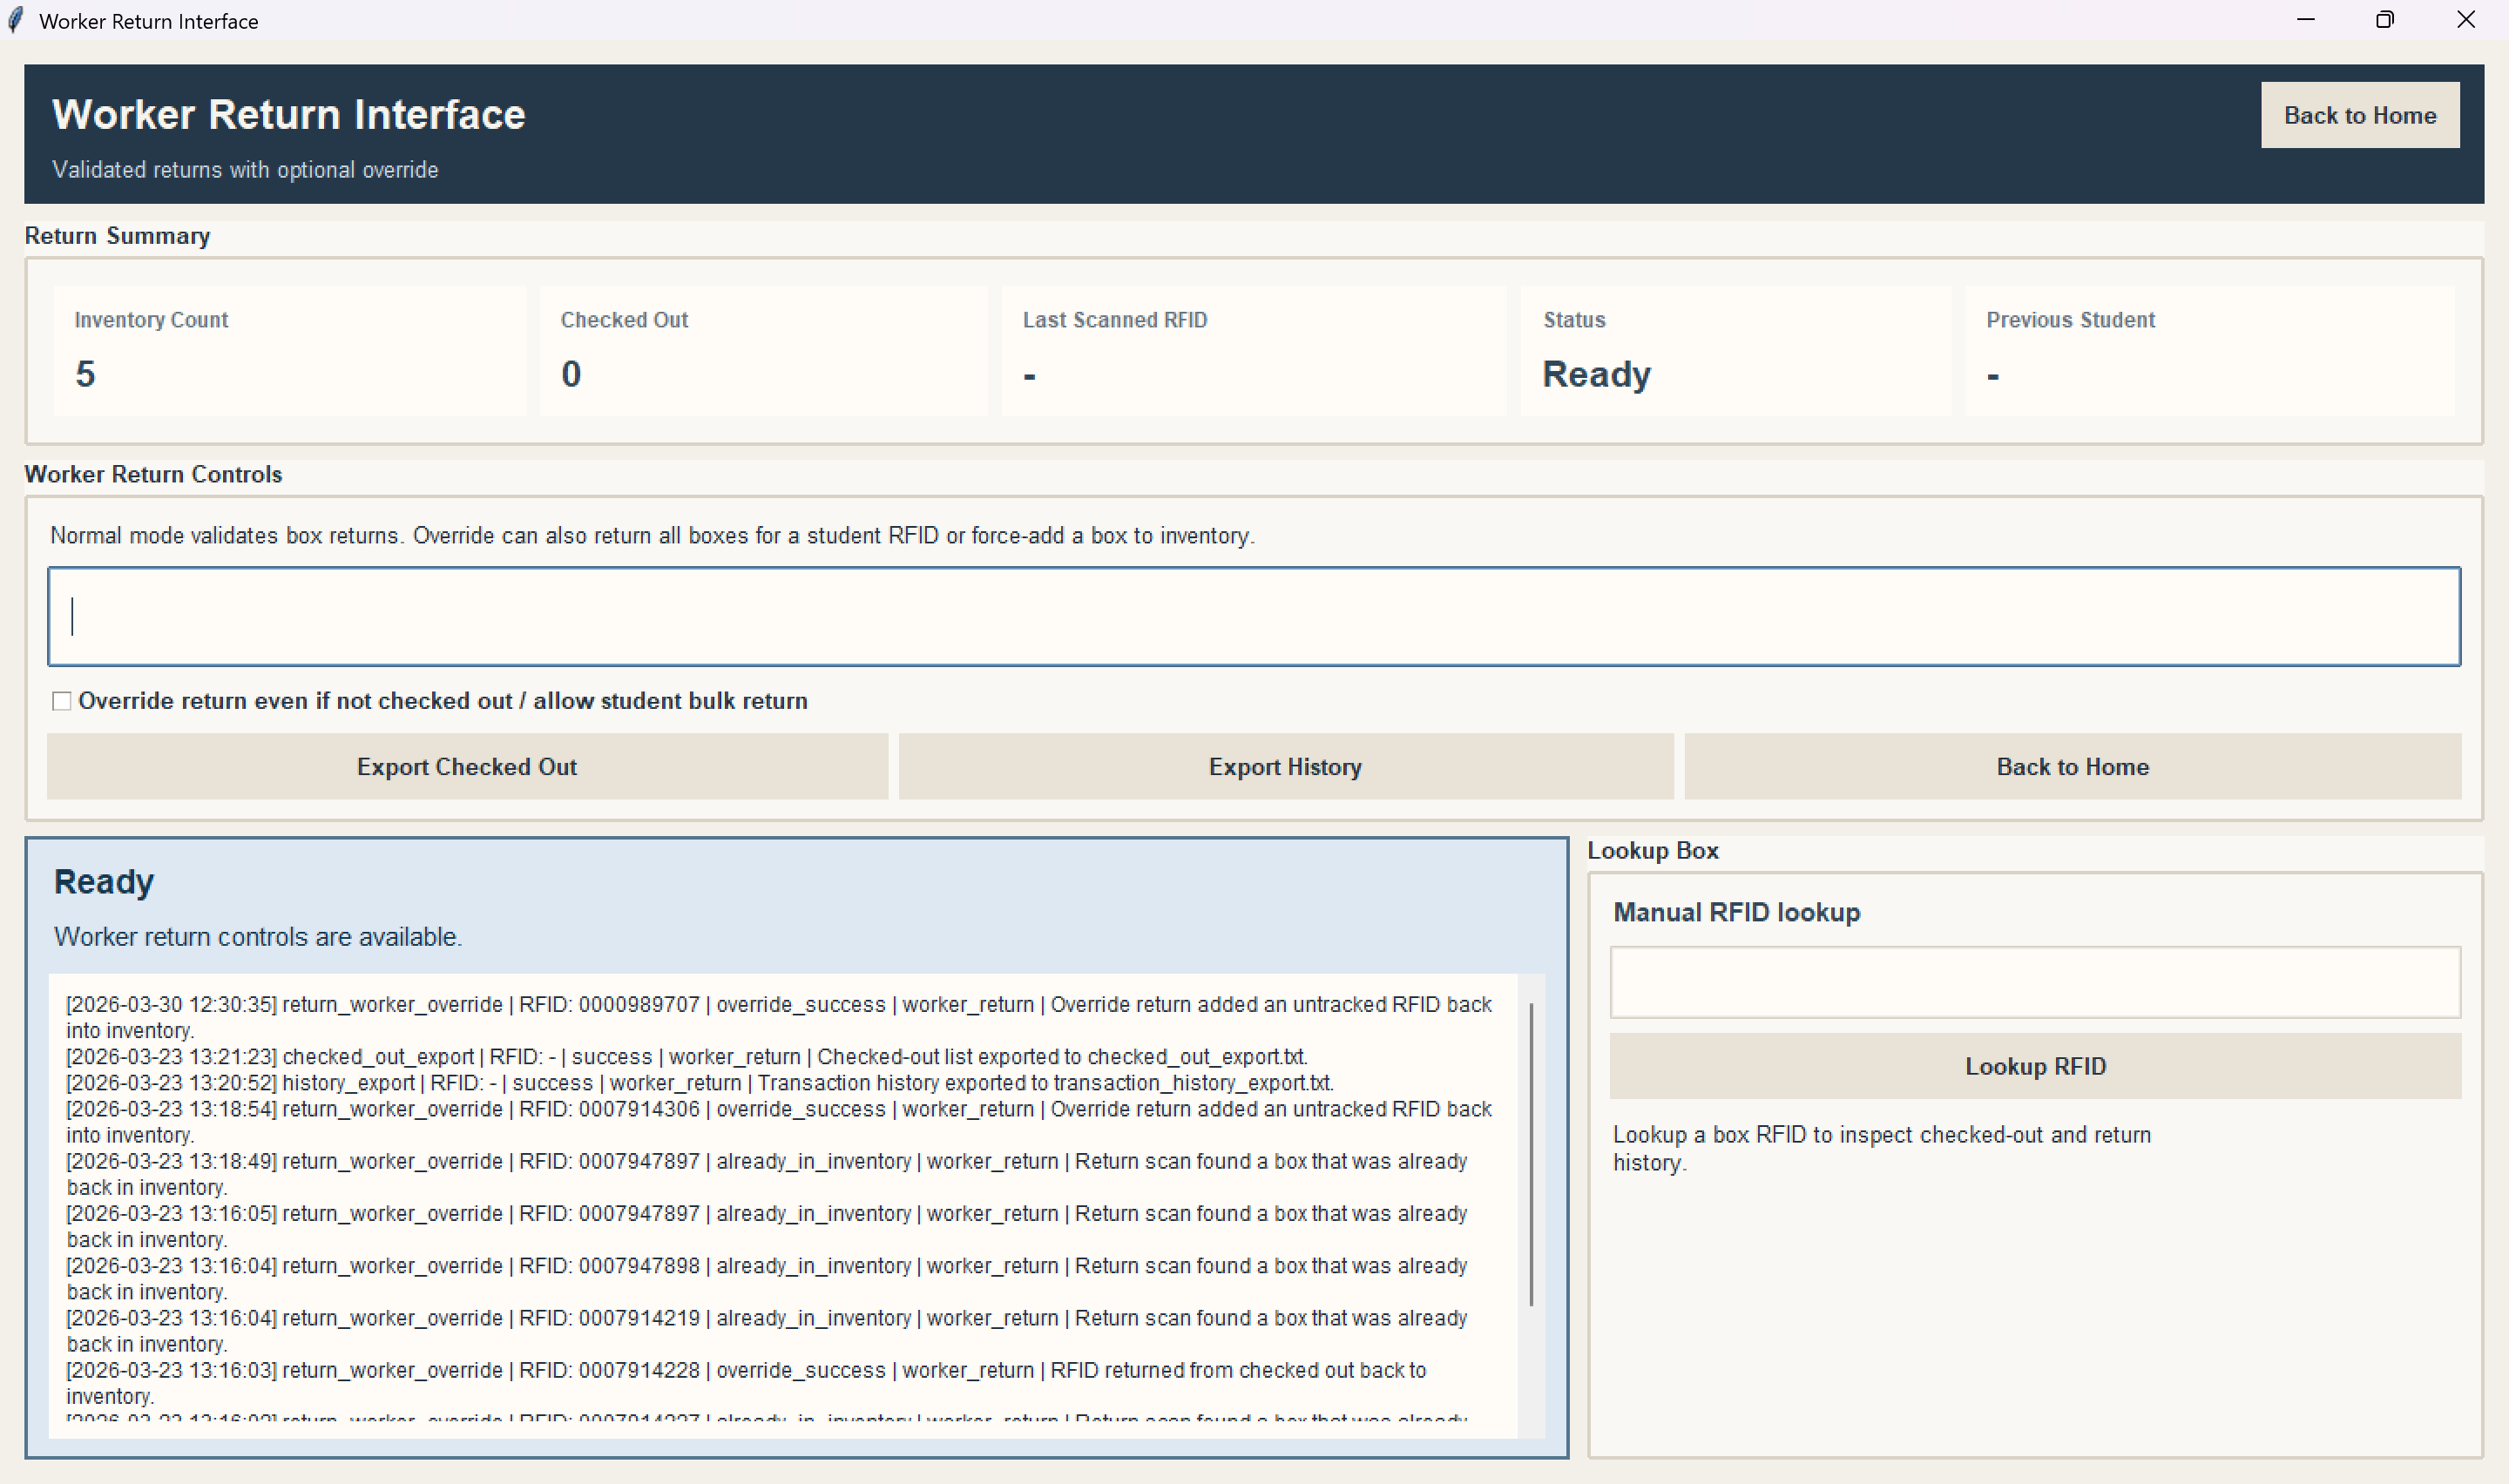
Task: Select the log entry for RFID 0007947898
Action: click(767, 1278)
